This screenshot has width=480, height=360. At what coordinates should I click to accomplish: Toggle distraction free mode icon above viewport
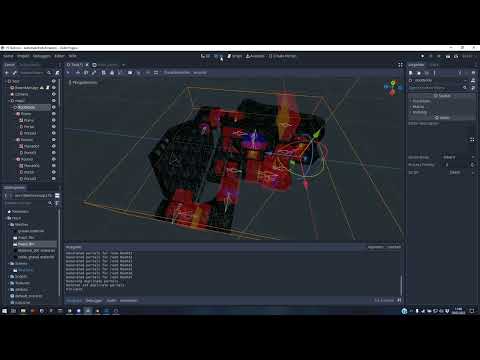(400, 65)
